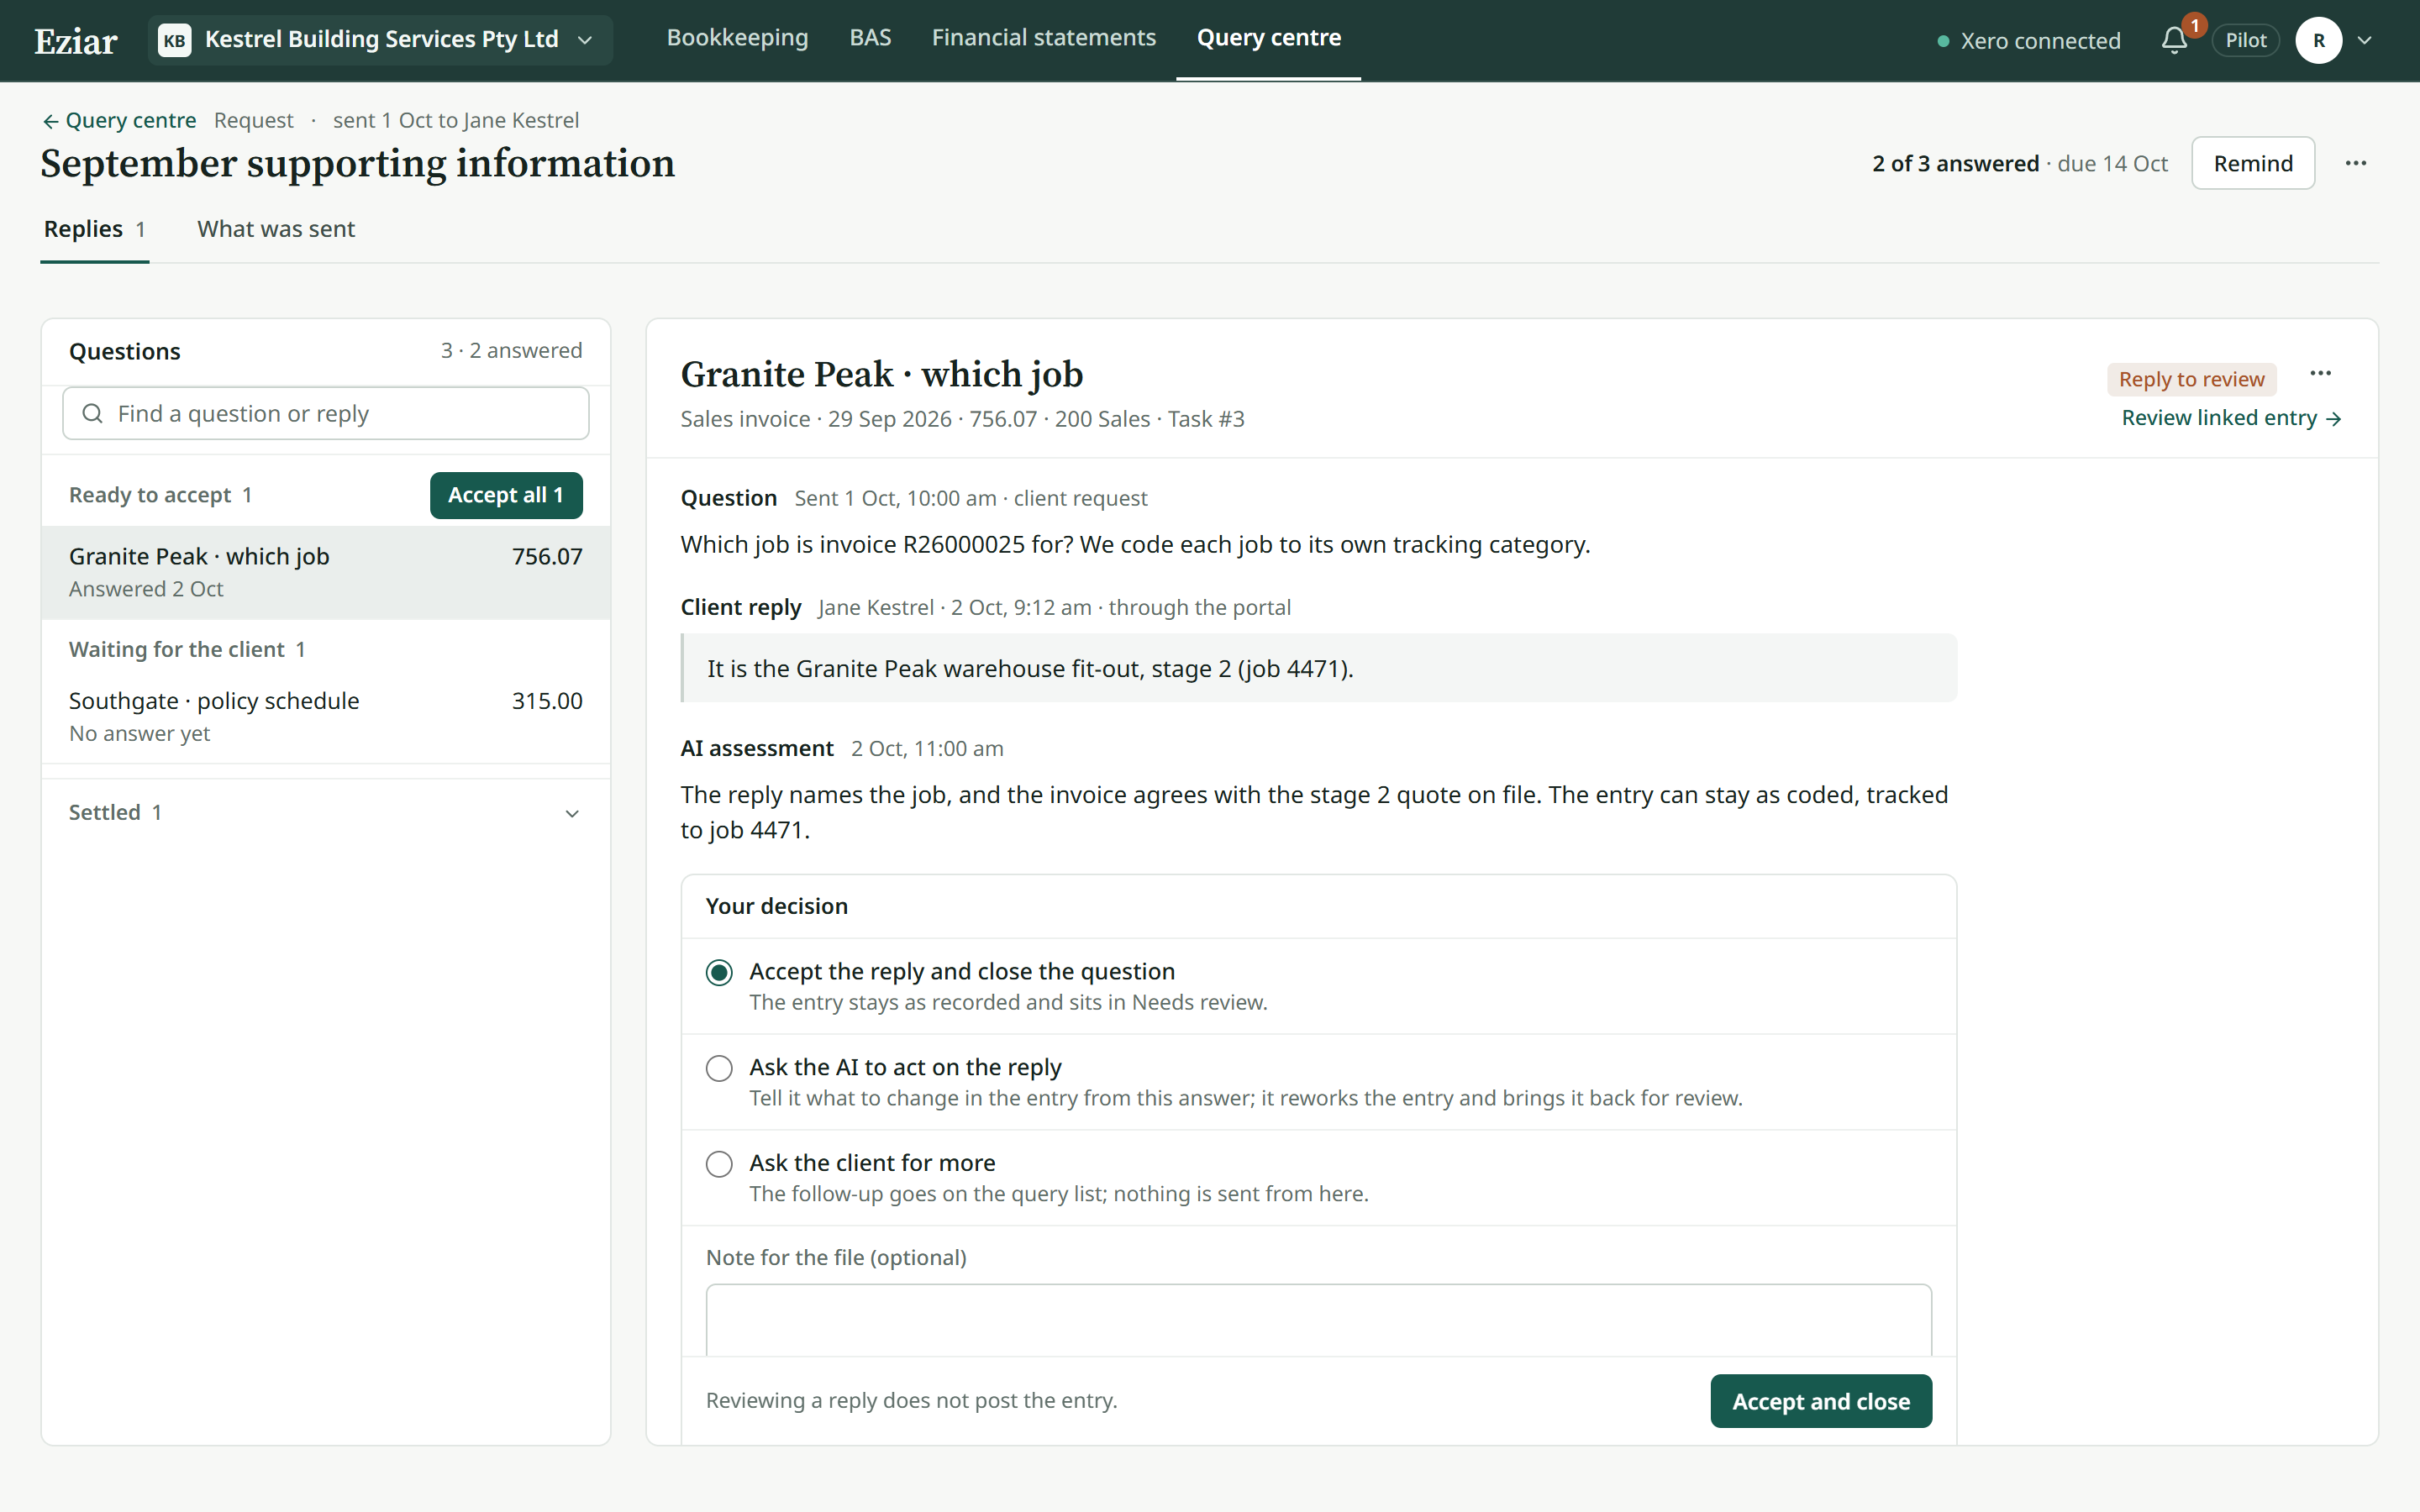Click the Eziar logo
This screenshot has height=1512, width=2420.
coord(76,41)
